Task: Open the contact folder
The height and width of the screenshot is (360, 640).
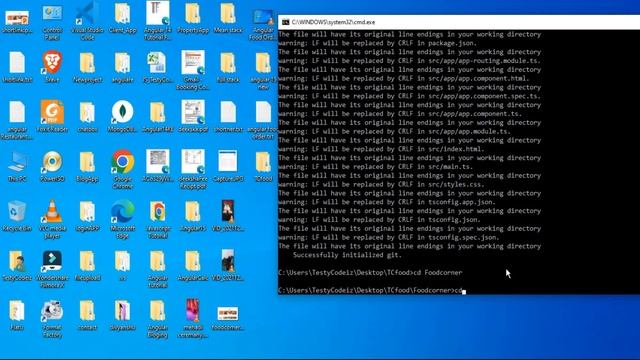Action: coord(87,315)
